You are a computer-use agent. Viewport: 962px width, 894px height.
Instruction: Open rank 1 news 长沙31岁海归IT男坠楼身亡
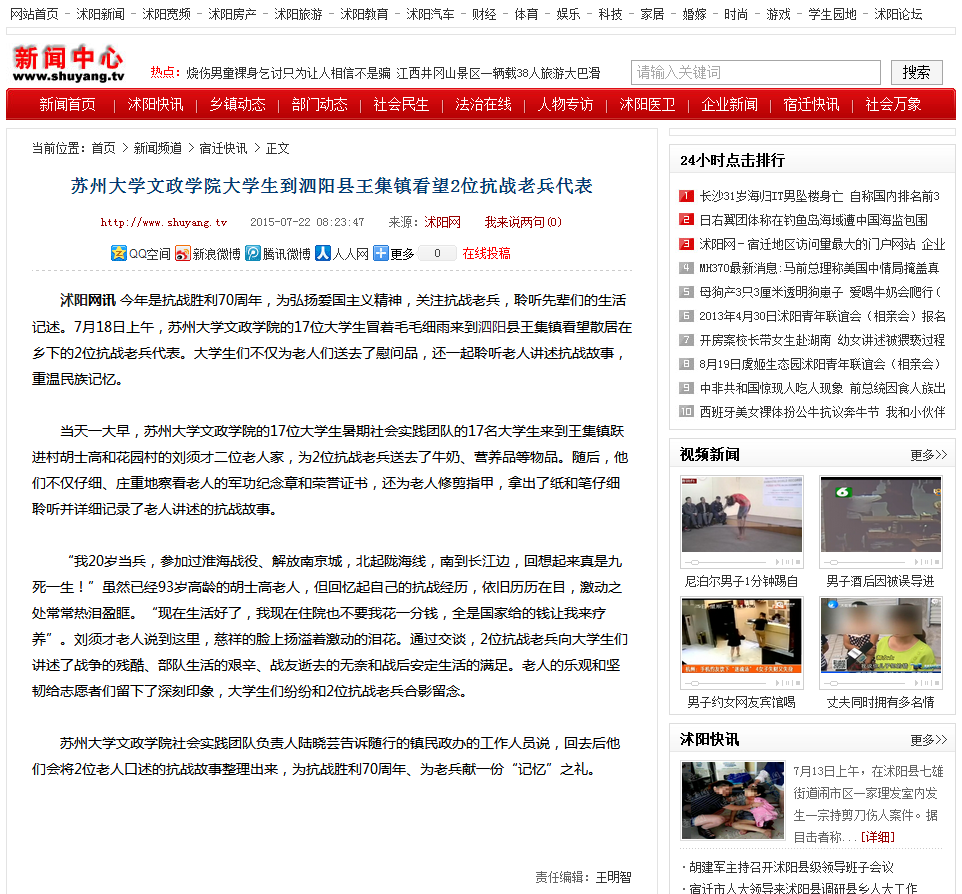coord(769,196)
